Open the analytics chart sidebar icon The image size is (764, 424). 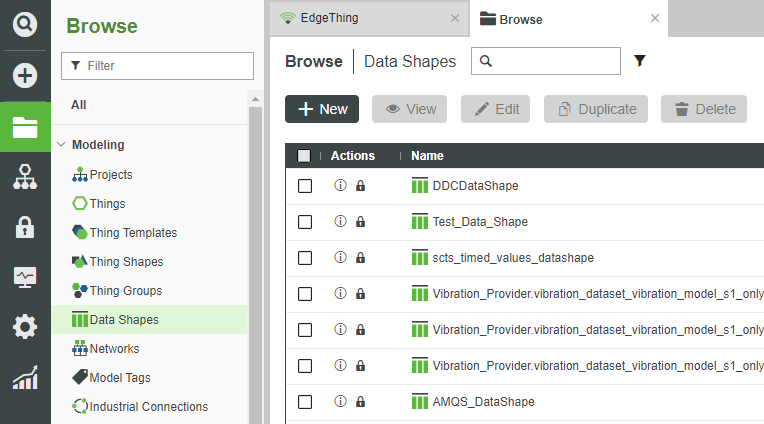tap(26, 378)
